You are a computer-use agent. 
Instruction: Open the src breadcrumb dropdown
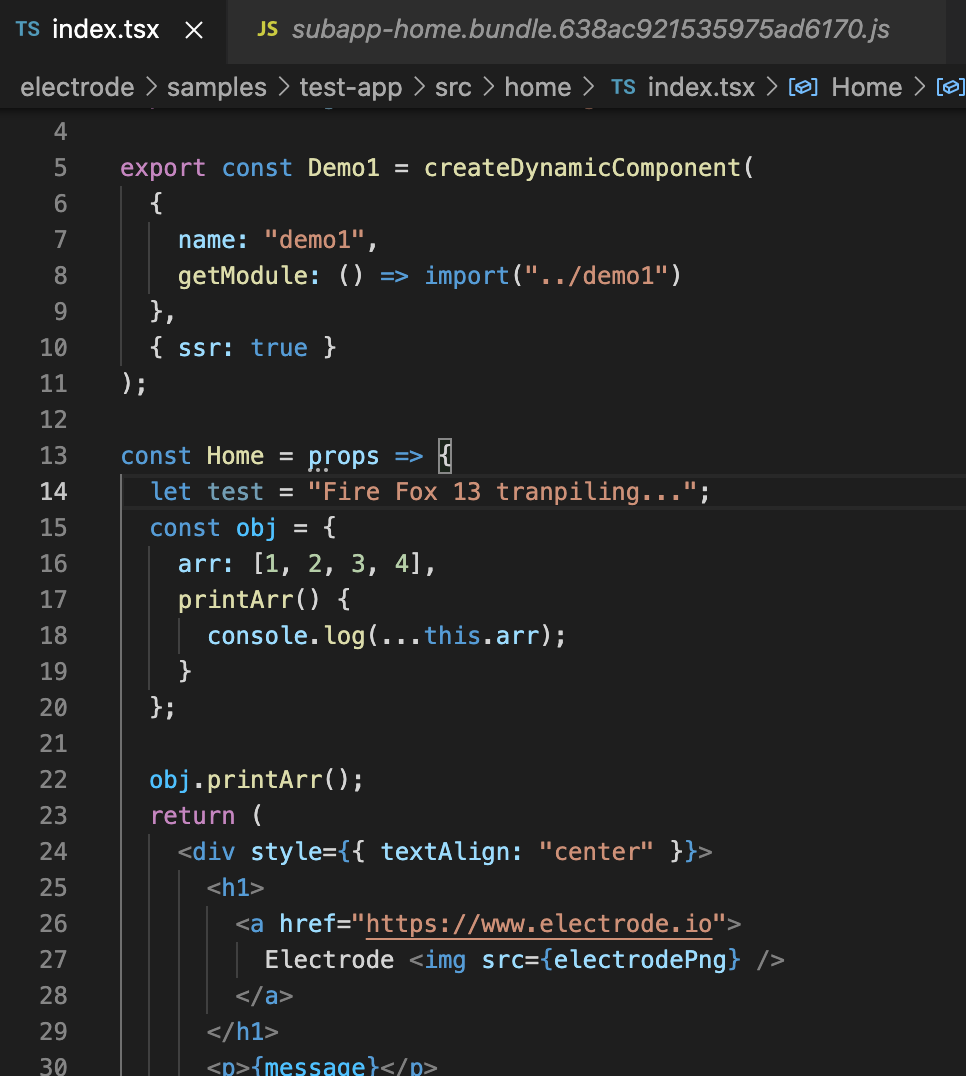pos(453,87)
